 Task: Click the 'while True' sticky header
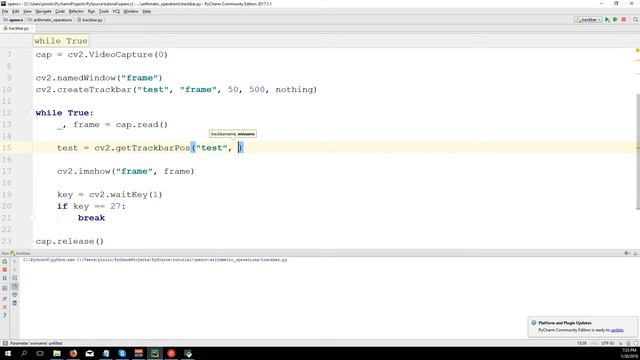coord(60,41)
